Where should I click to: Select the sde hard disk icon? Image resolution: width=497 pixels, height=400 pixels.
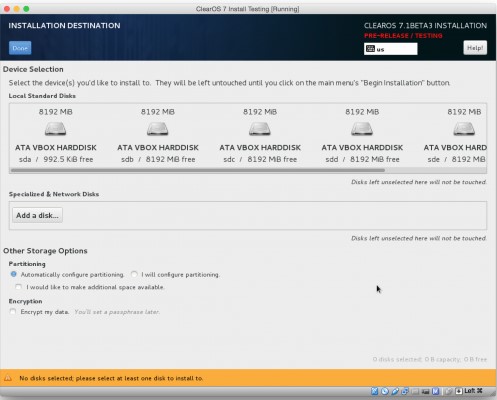coord(464,129)
